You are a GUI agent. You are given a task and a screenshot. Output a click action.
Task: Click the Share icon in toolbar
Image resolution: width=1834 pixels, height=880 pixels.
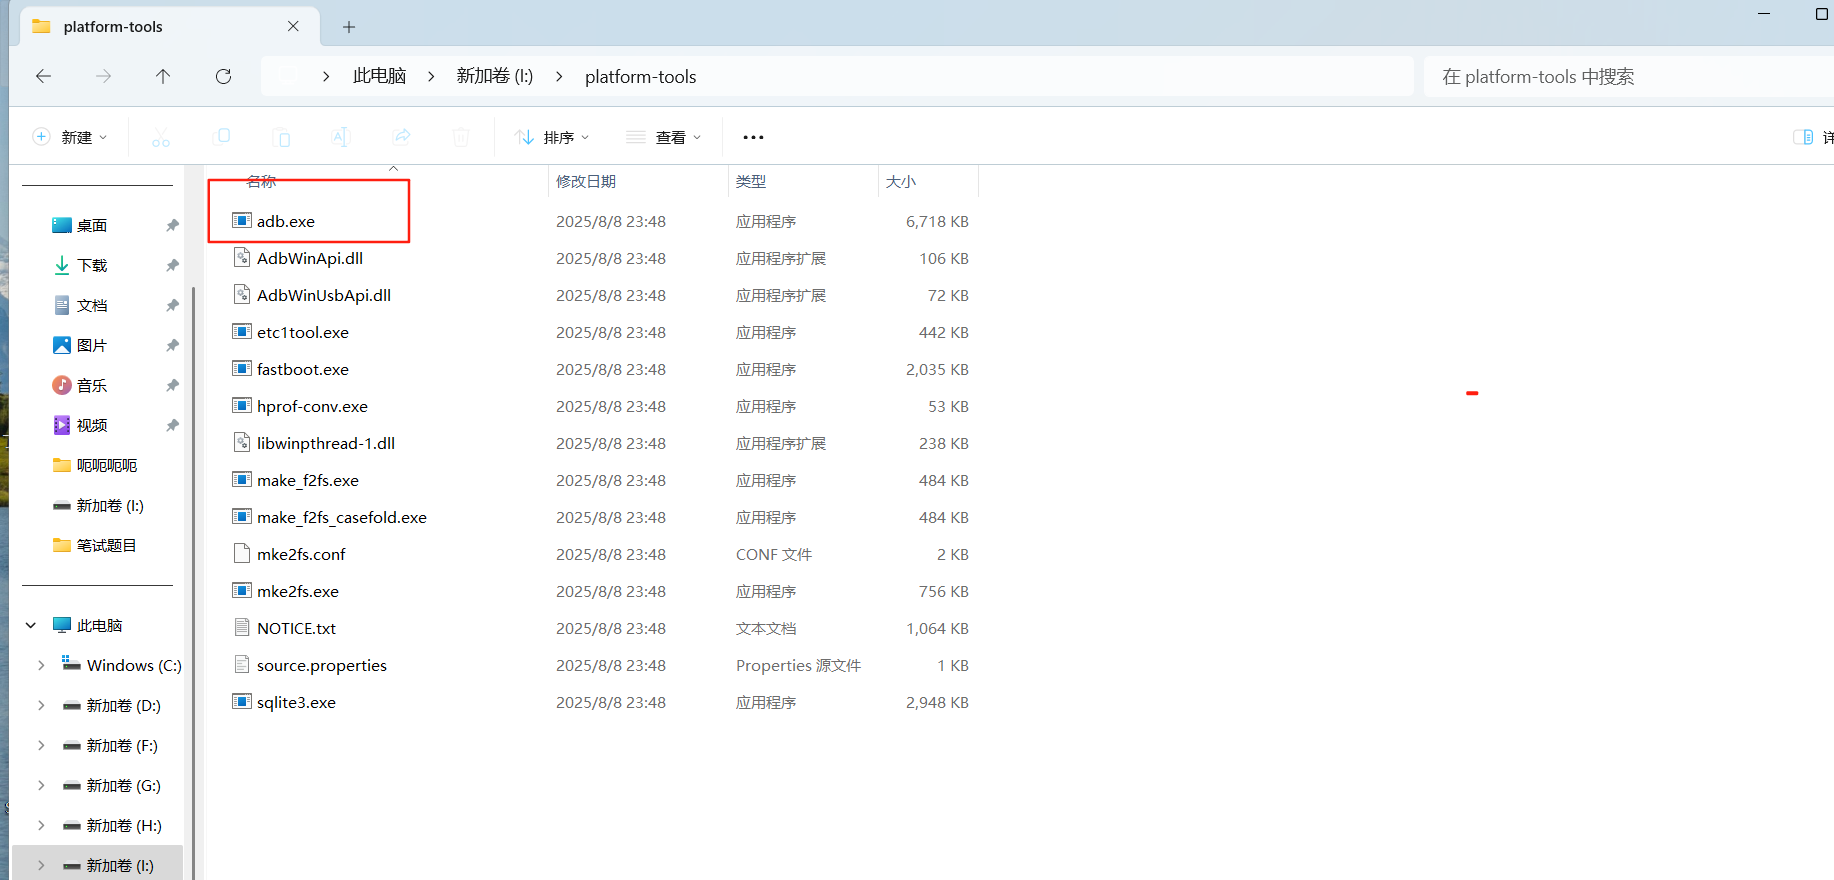point(402,137)
